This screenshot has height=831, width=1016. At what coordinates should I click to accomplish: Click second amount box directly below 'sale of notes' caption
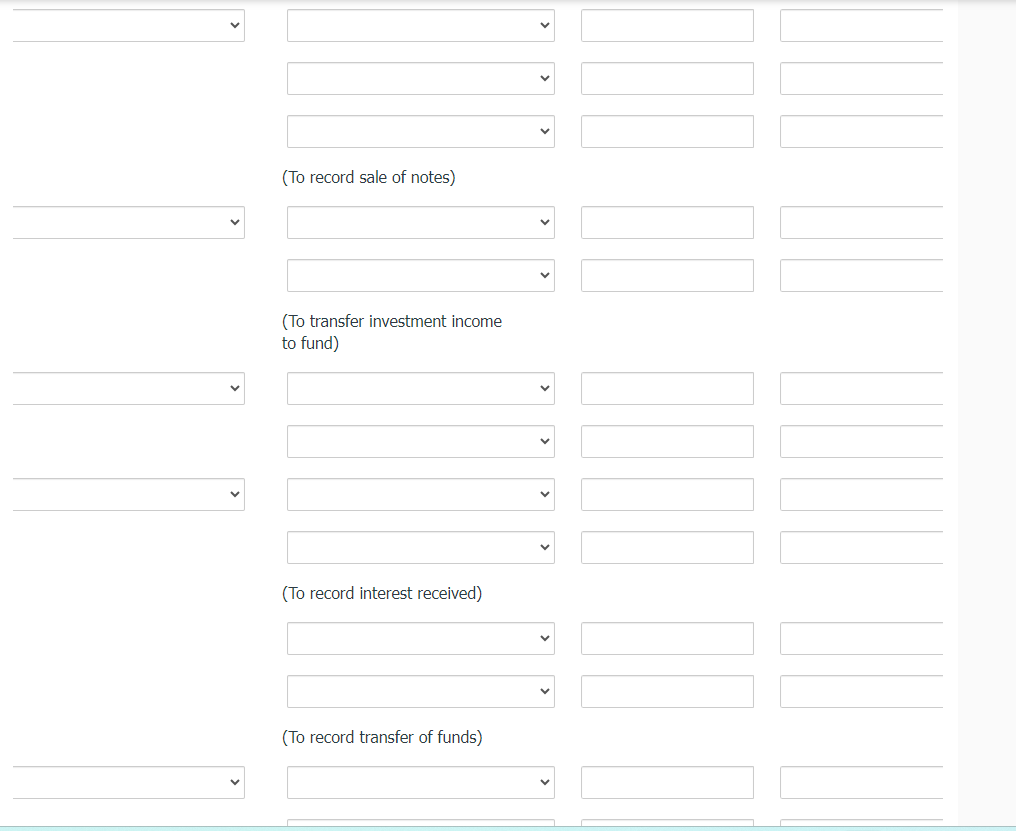861,222
